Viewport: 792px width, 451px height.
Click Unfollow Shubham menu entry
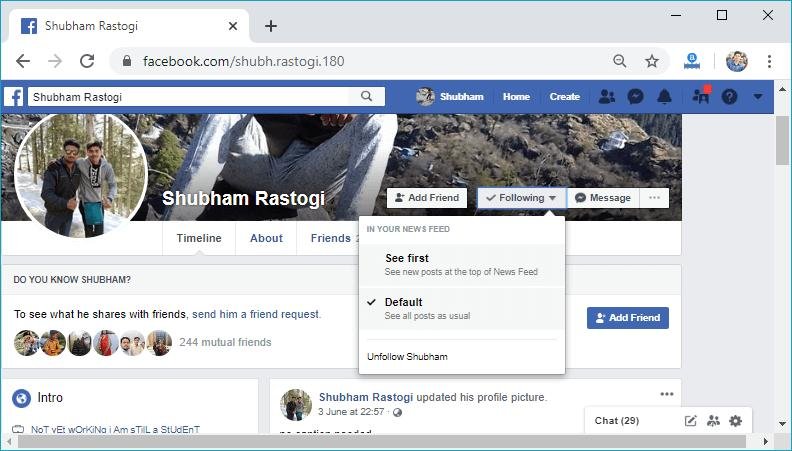(407, 357)
